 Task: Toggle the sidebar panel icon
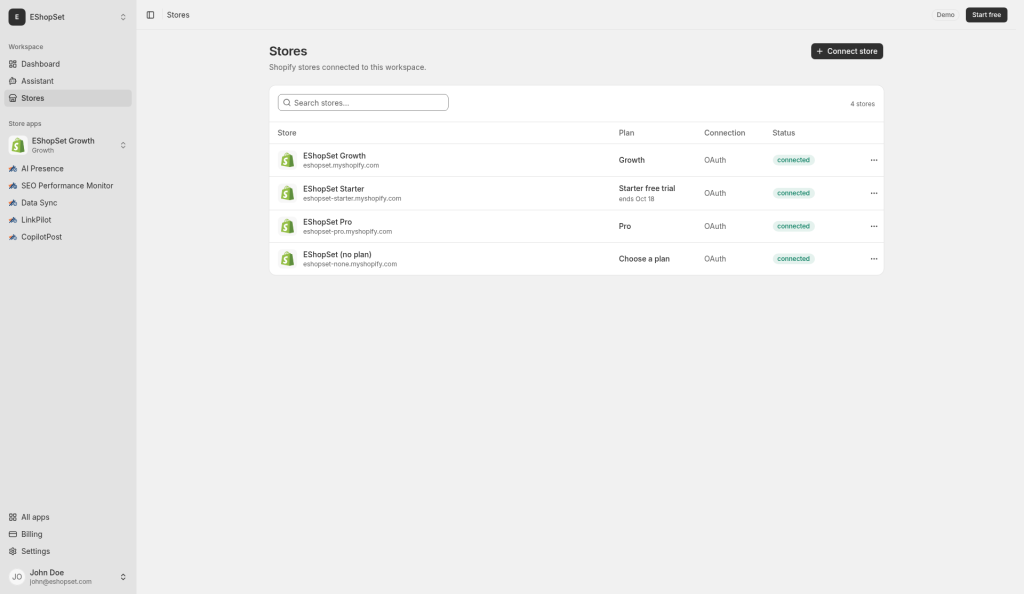[x=150, y=15]
